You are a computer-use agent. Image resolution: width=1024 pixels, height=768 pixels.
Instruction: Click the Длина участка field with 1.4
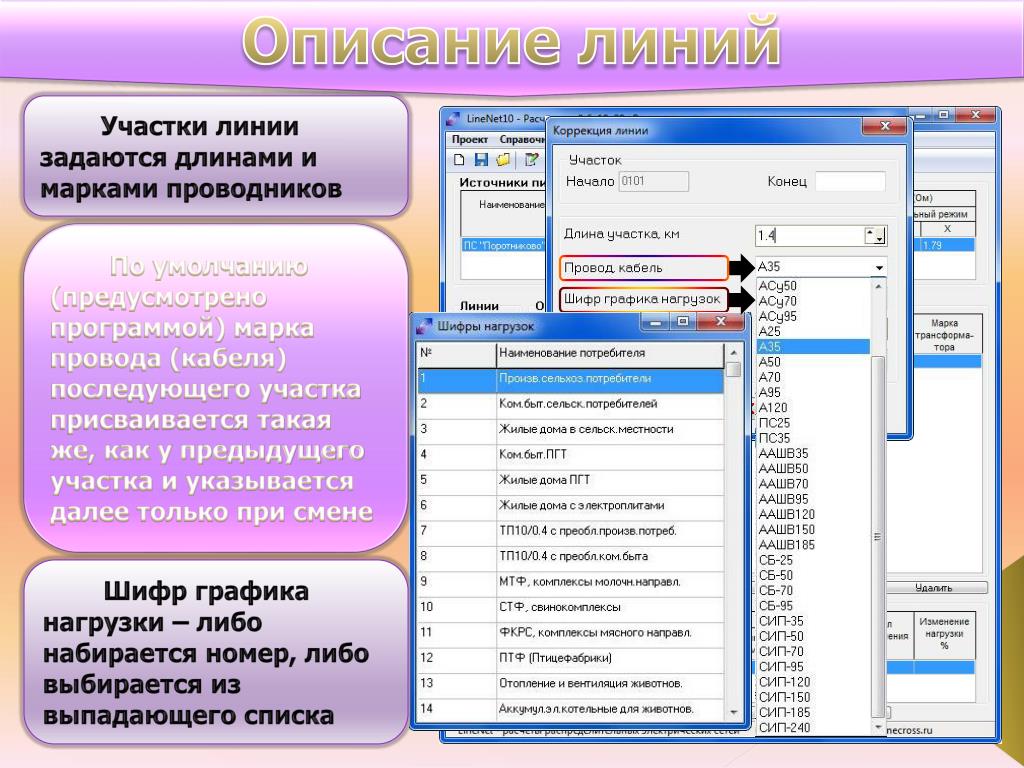pyautogui.click(x=809, y=236)
